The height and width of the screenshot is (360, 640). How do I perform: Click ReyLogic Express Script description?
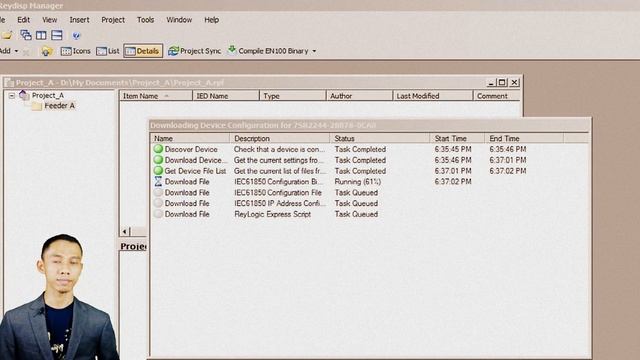tap(272, 214)
